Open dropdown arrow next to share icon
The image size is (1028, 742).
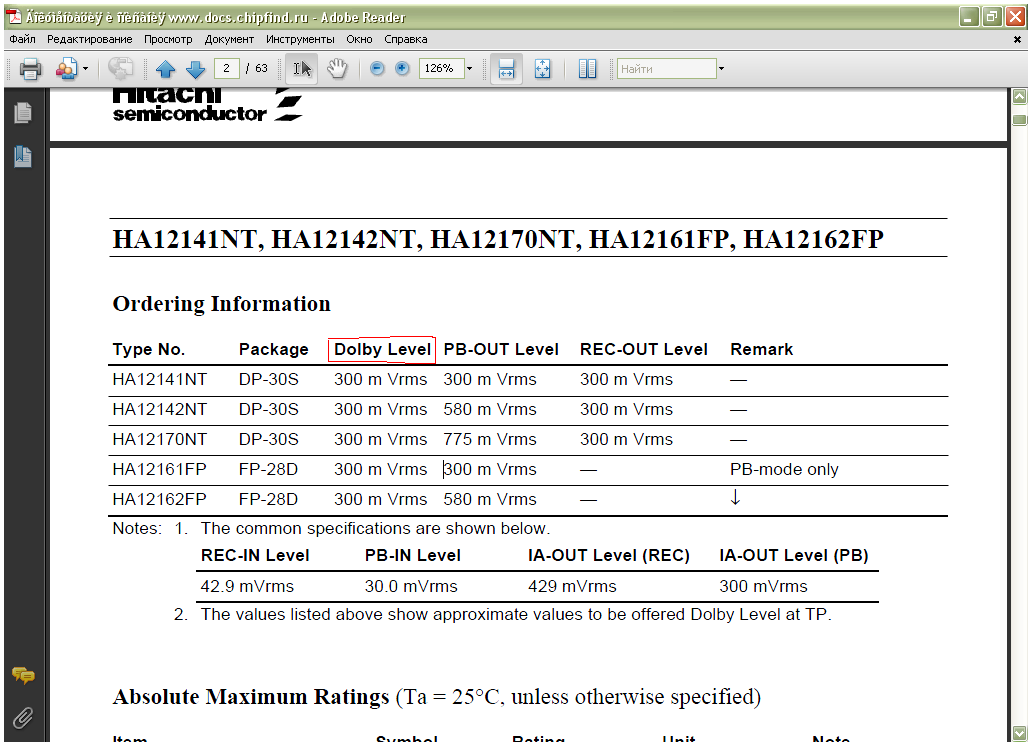click(x=85, y=69)
